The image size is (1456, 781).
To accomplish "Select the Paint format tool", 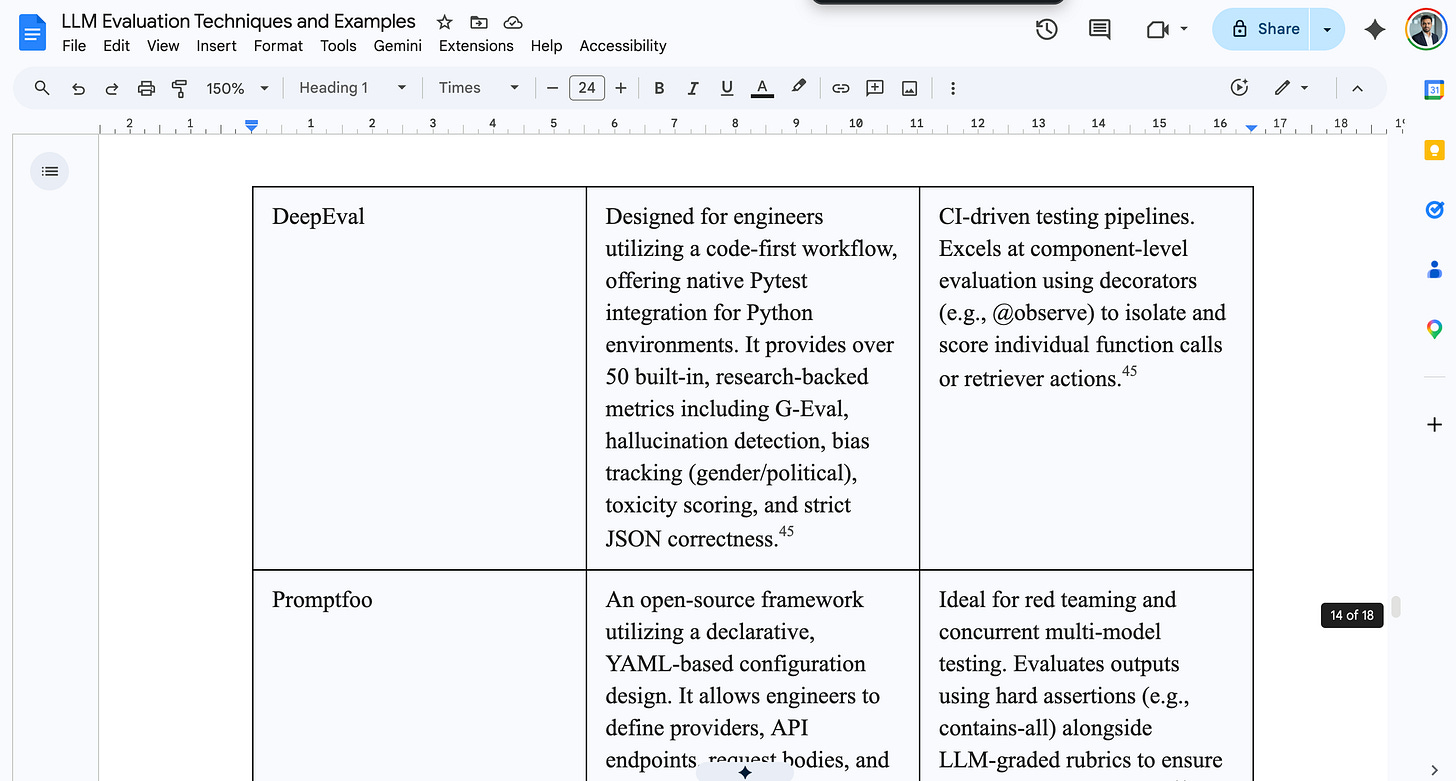I will point(180,88).
